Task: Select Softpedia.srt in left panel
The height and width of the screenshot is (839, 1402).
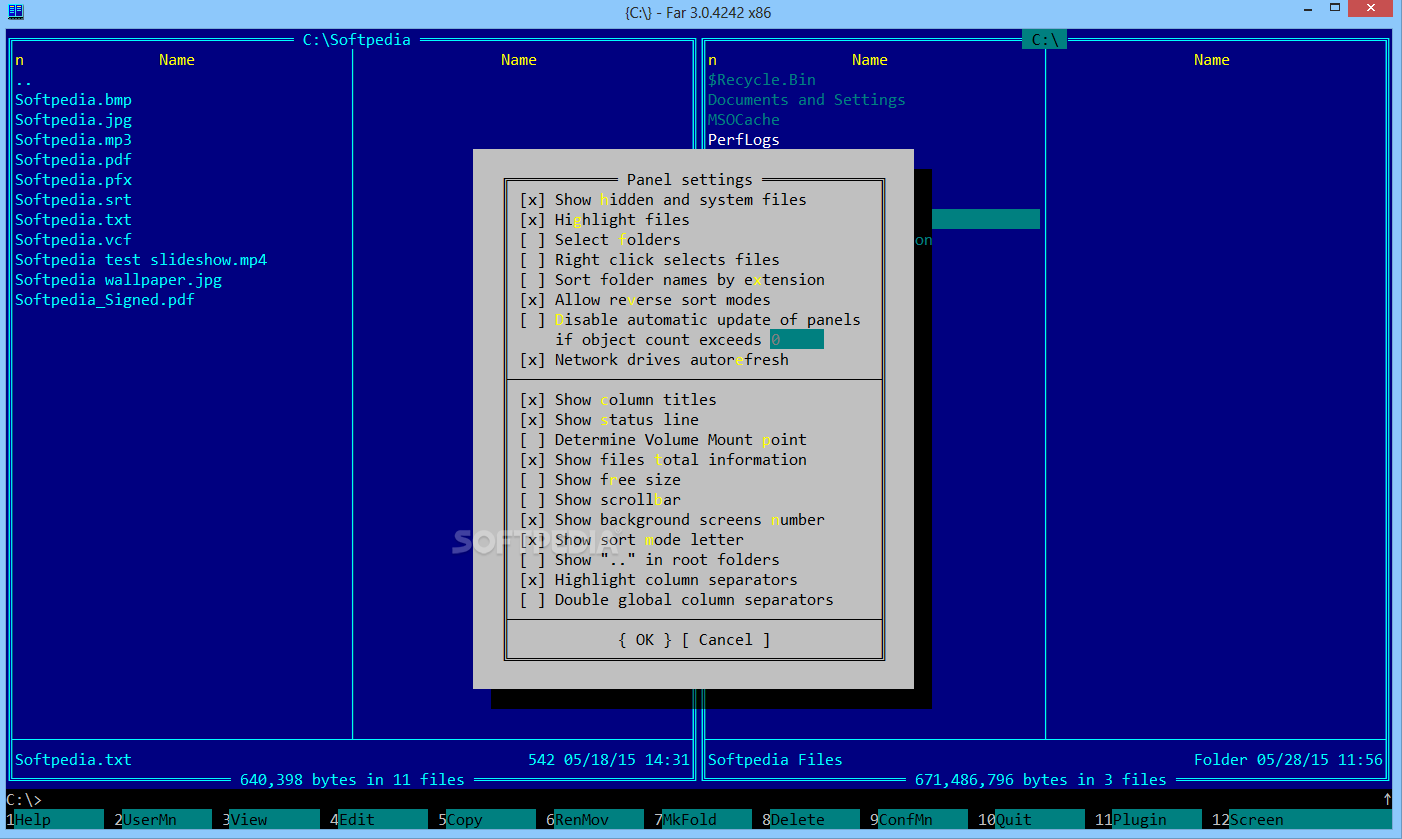Action: [x=73, y=200]
